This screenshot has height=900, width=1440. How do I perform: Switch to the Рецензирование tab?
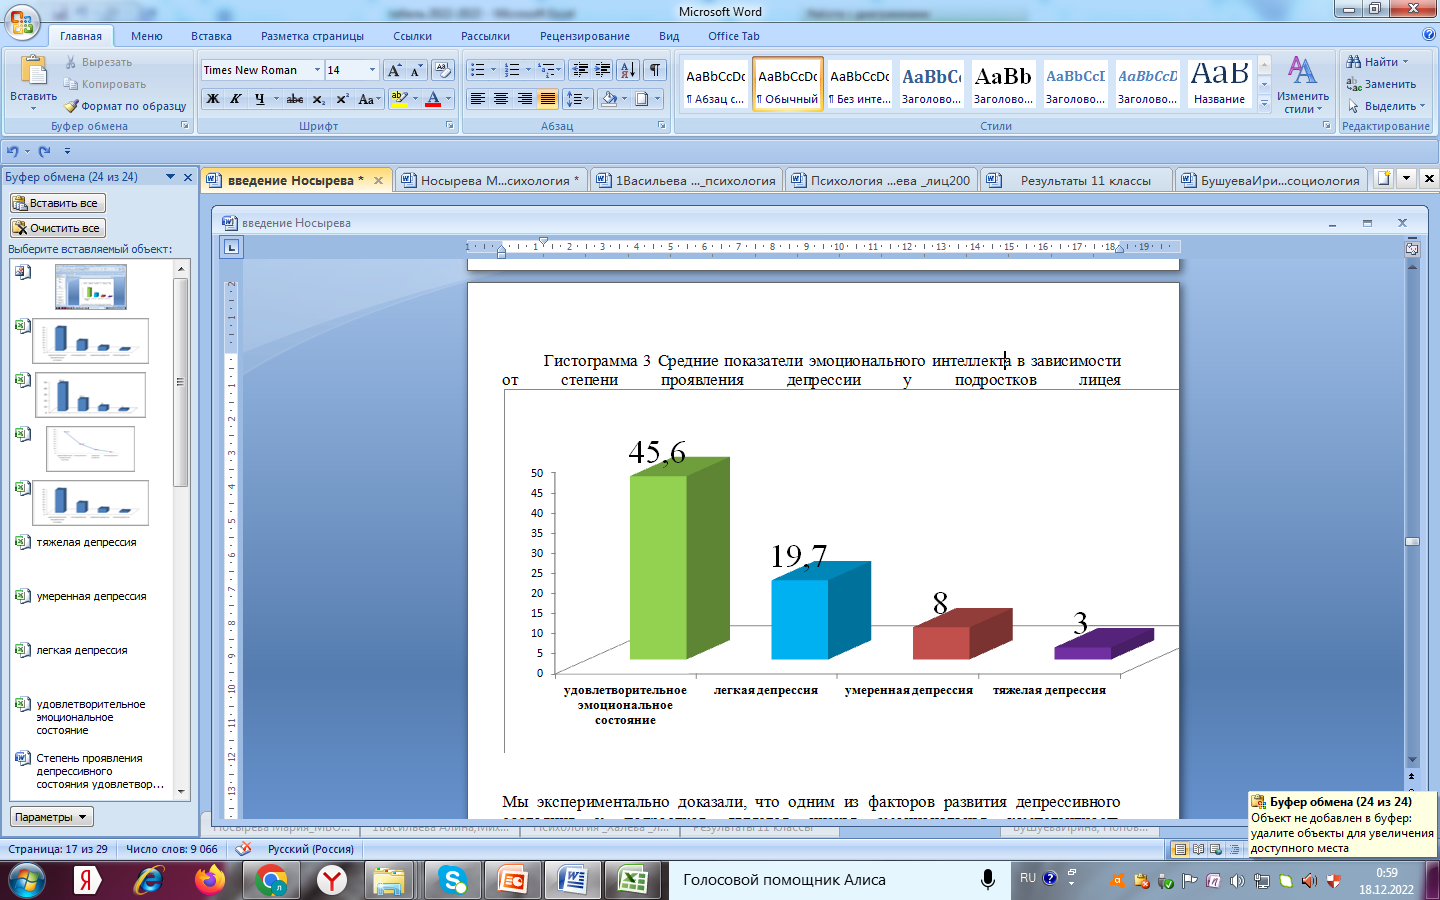584,36
